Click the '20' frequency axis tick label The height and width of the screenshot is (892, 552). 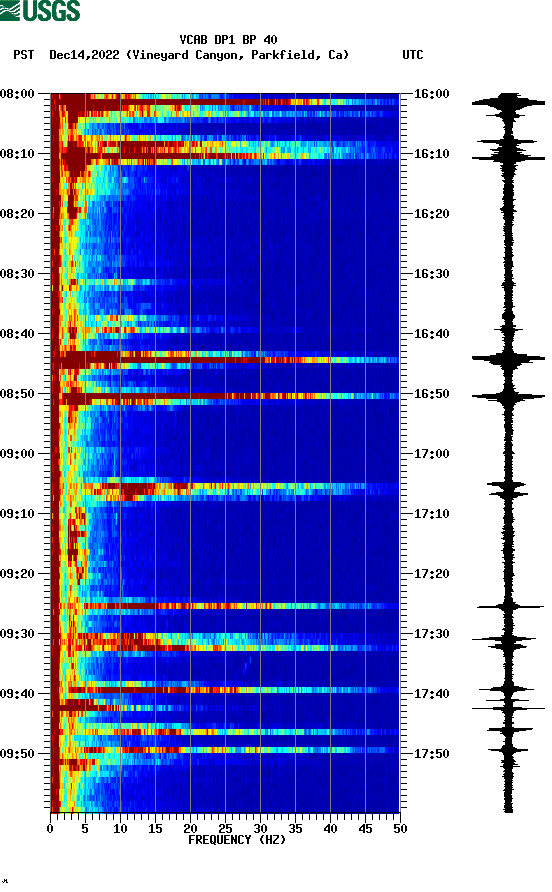[x=190, y=829]
